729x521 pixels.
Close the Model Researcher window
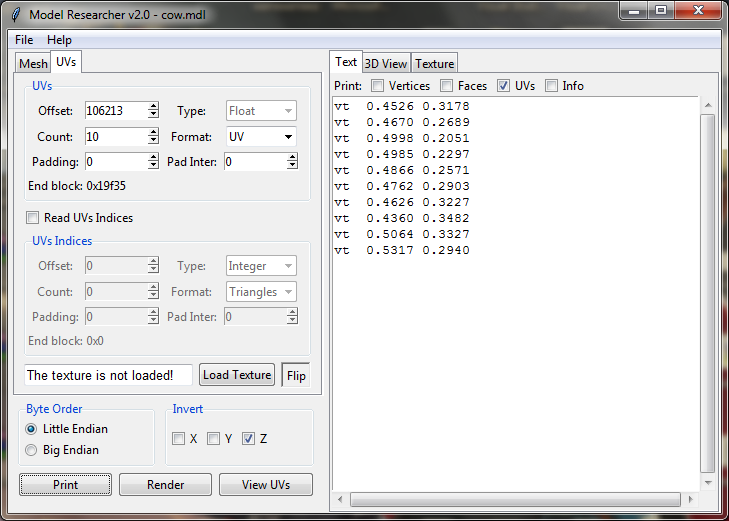(698, 11)
